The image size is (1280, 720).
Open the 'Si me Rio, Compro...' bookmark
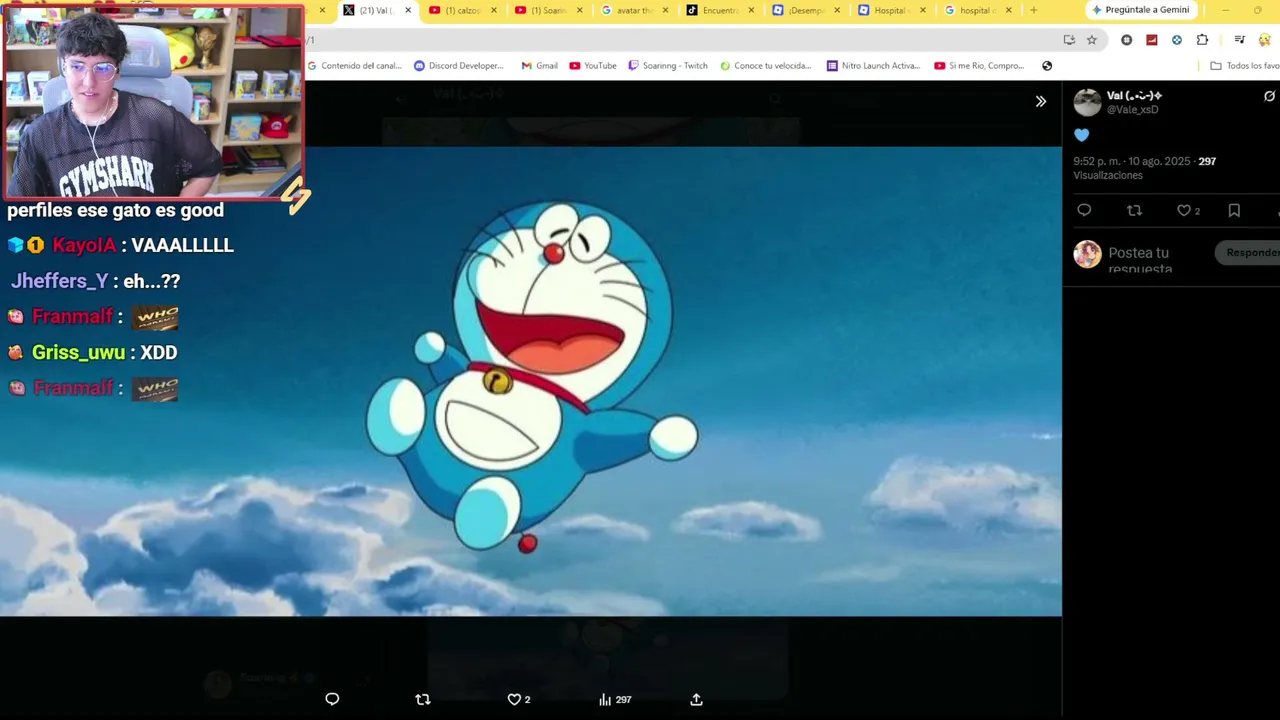[980, 66]
